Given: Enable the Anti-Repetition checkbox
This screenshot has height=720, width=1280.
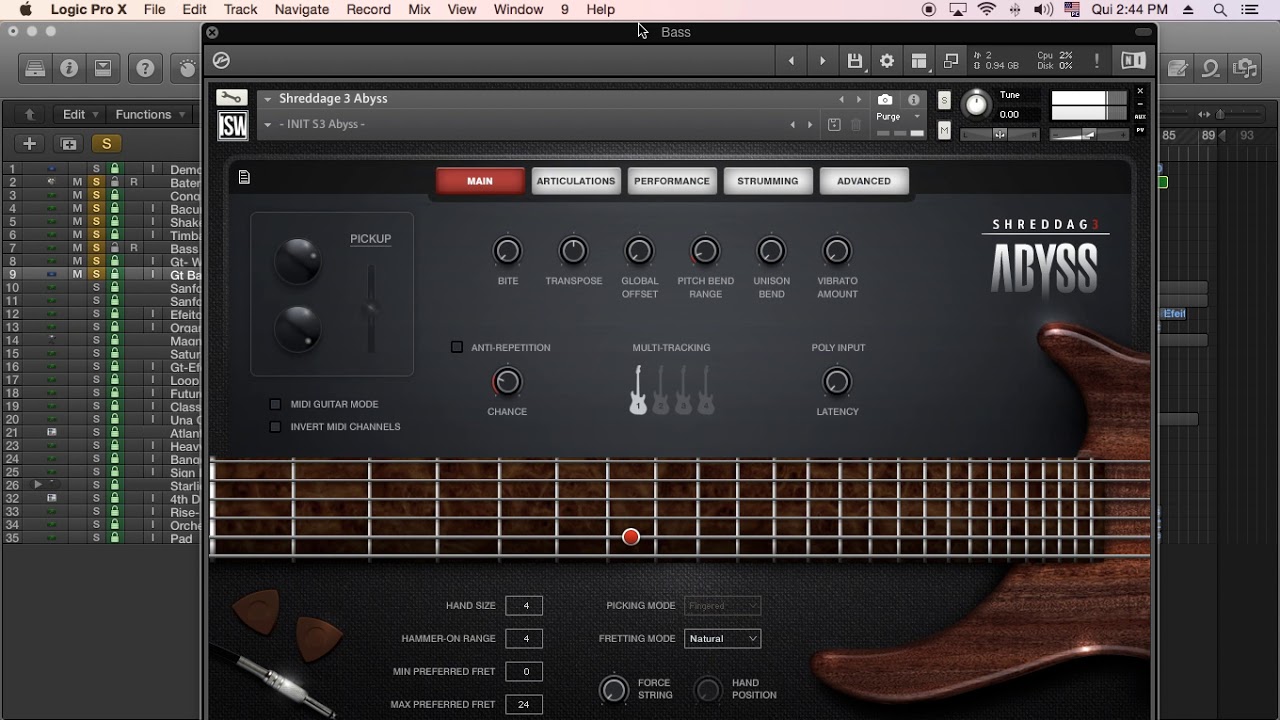Looking at the screenshot, I should point(457,347).
